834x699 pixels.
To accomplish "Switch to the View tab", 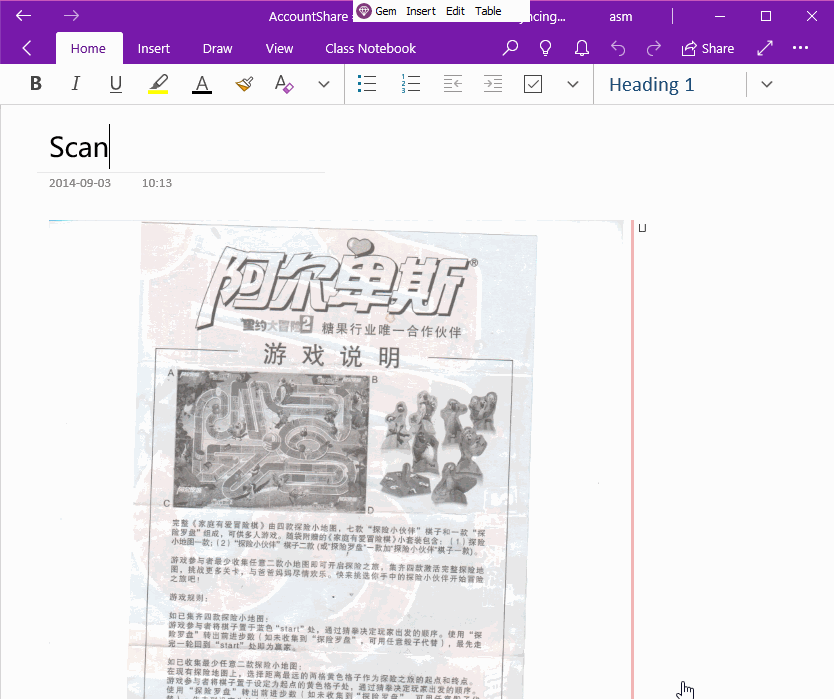I will click(x=279, y=48).
